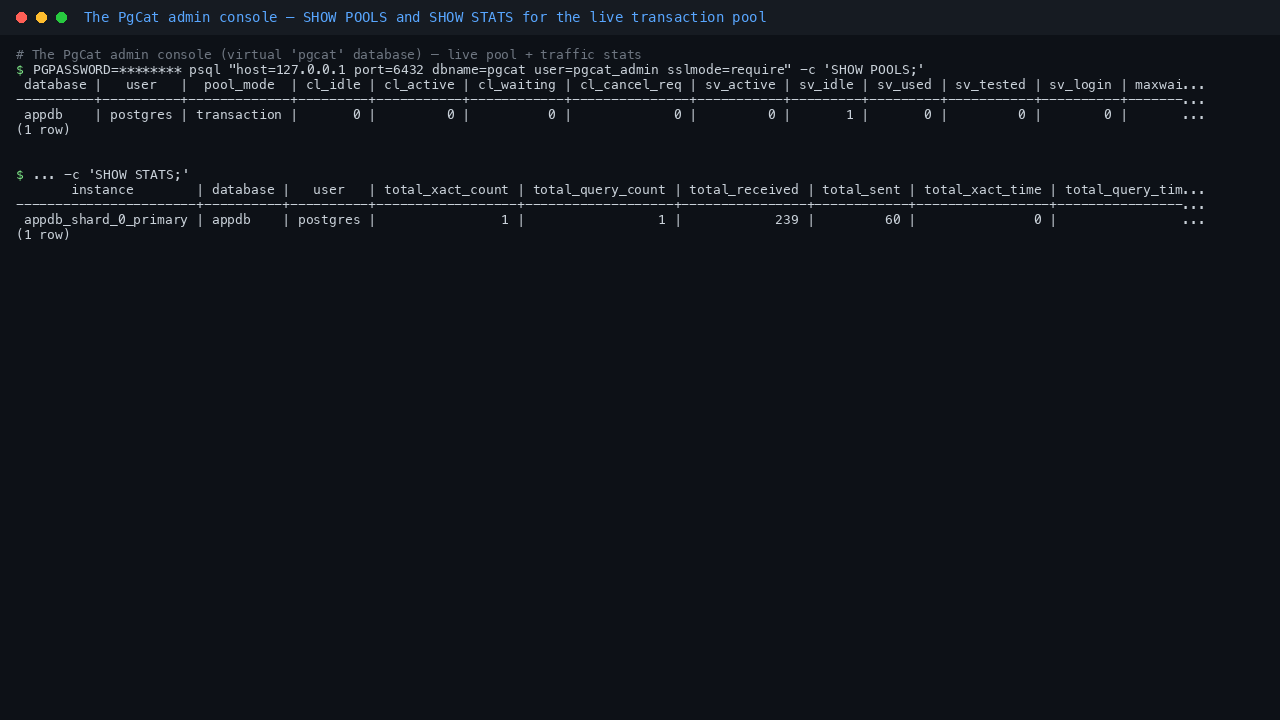Screen dimensions: 1280x720
Task: Click the SHOW STATS command line
Action: click(103, 174)
